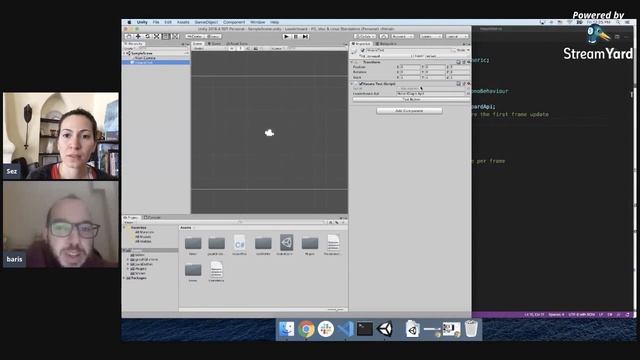Open the Gizmos dropdown in Scene view

(277, 48)
